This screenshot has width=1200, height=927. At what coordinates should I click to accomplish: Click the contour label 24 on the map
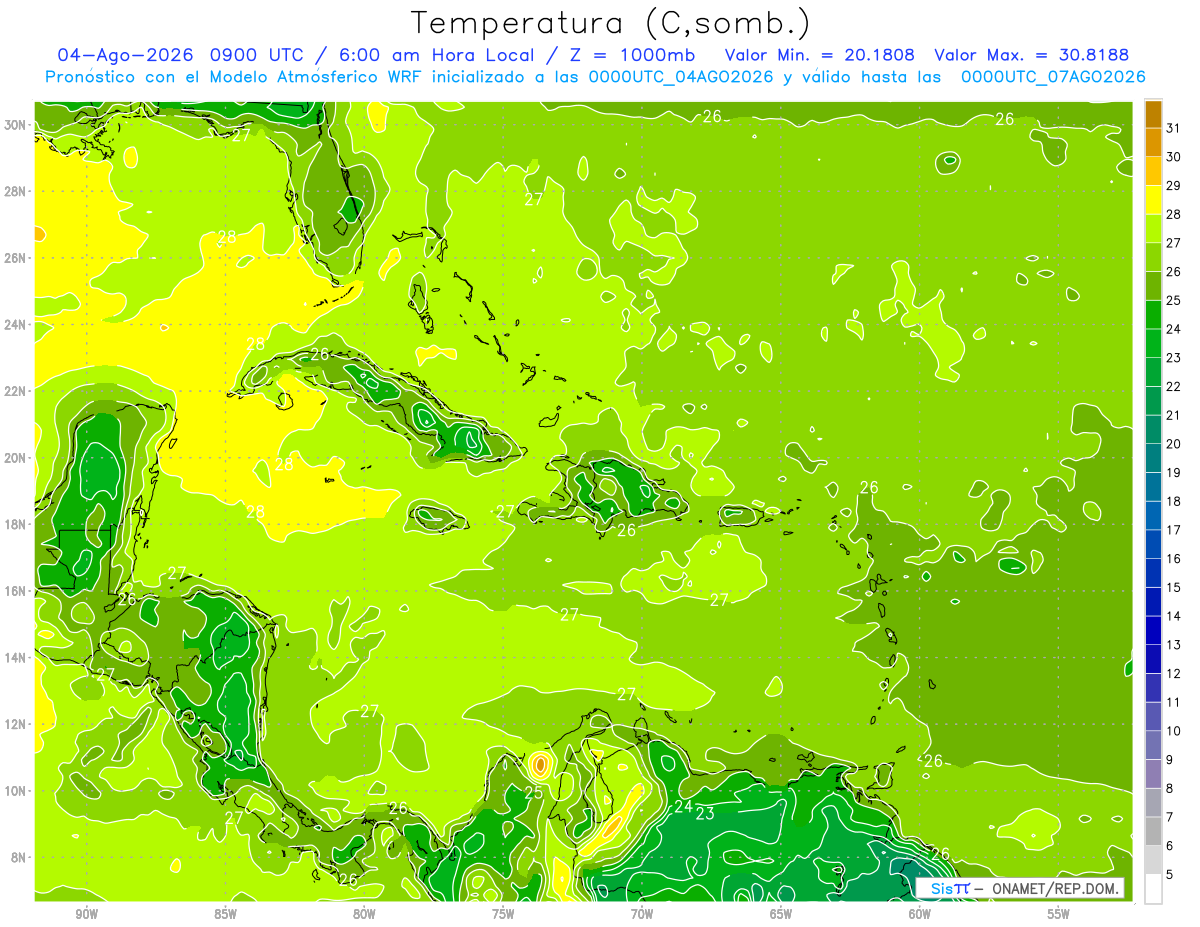pos(683,806)
